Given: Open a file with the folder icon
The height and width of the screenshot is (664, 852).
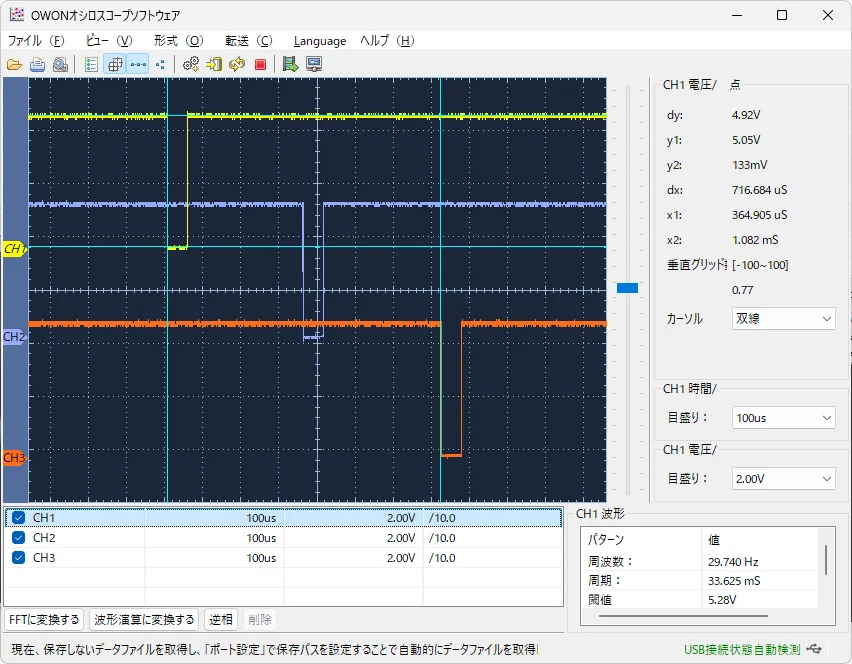Looking at the screenshot, I should click(x=14, y=65).
